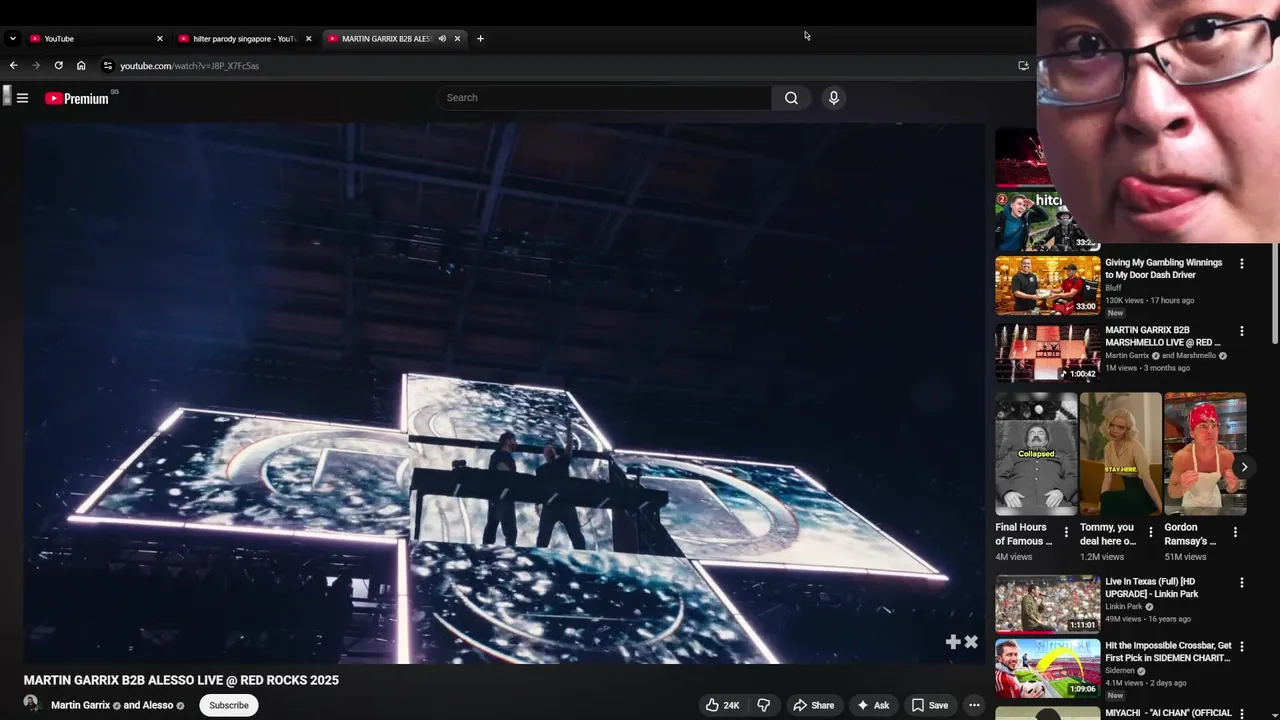Open Linkin Park channel link

(1123, 607)
